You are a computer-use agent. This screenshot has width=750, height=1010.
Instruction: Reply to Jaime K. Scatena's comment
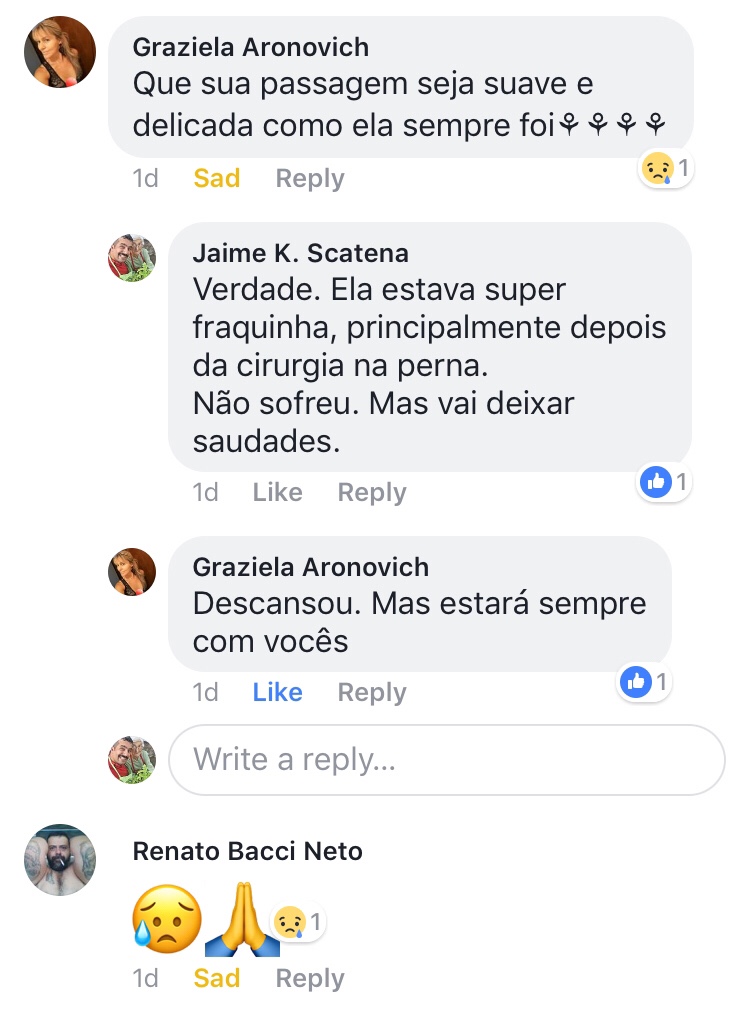click(372, 493)
